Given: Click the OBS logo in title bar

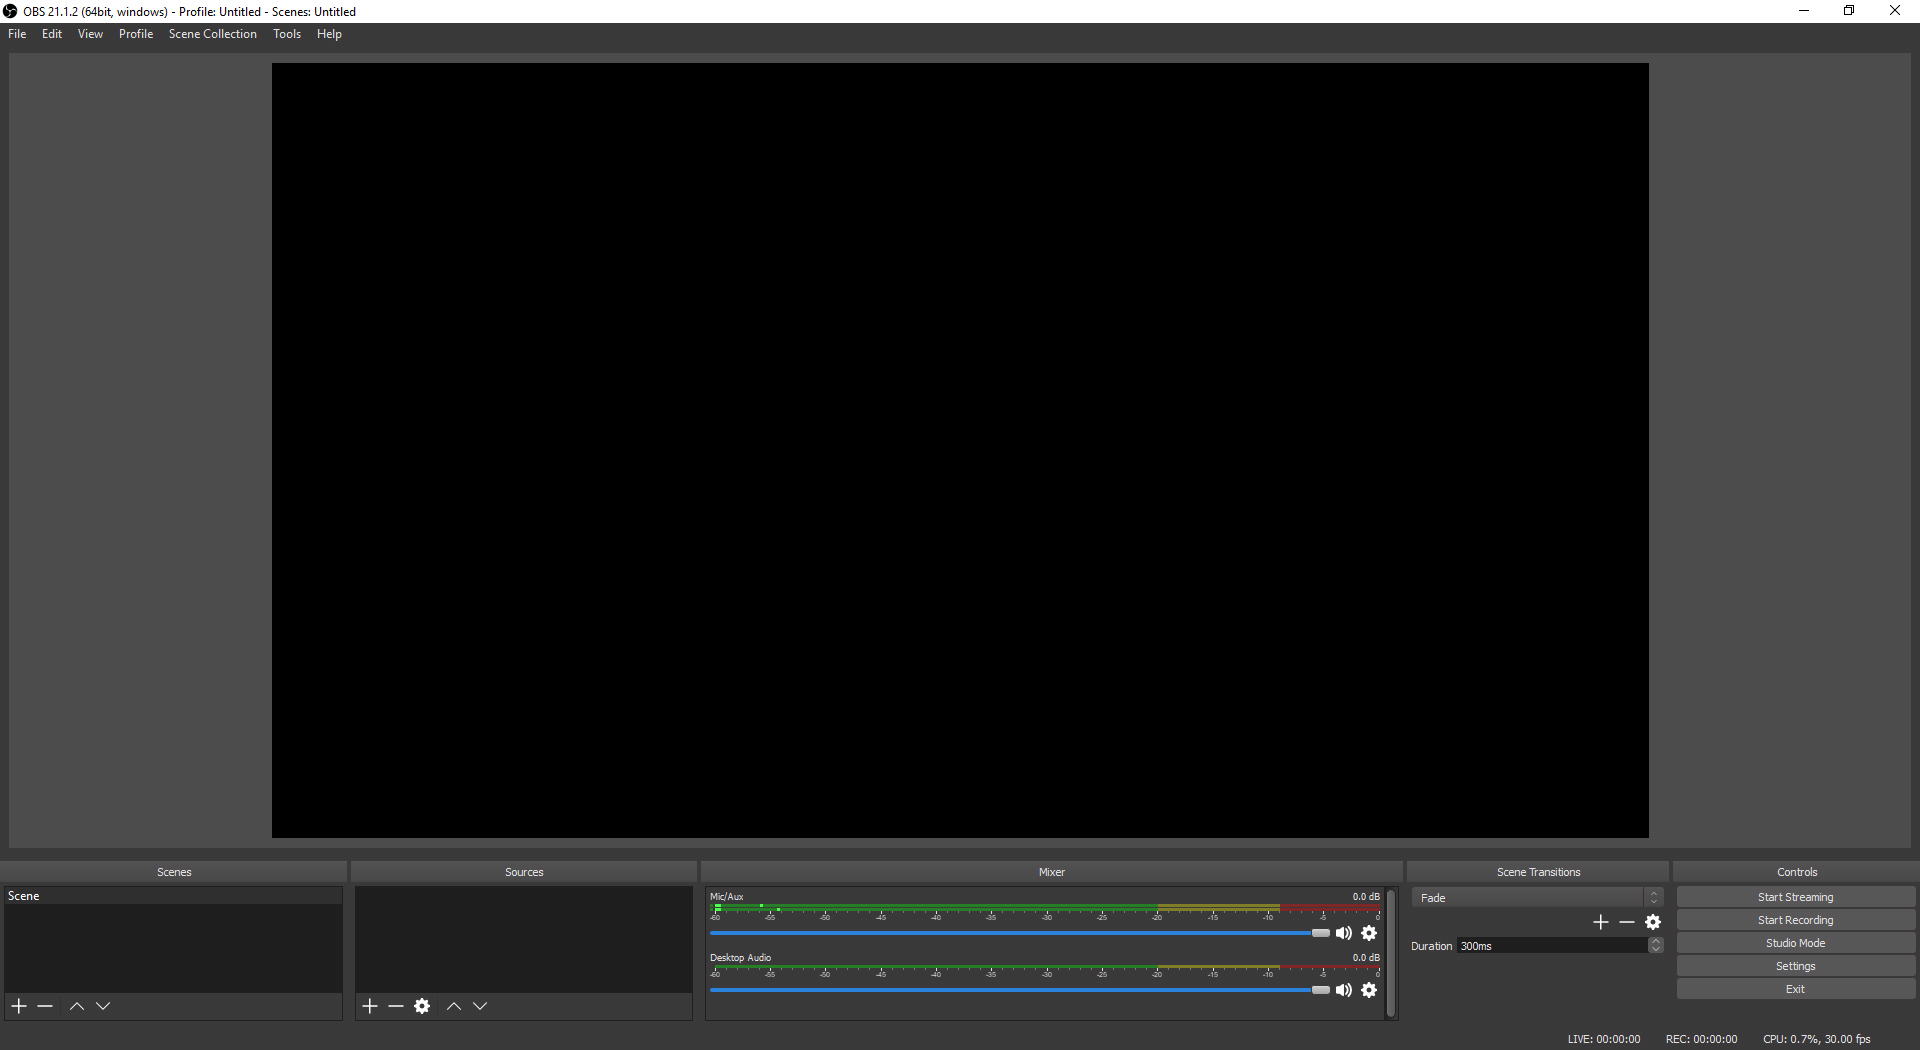Looking at the screenshot, I should 10,11.
